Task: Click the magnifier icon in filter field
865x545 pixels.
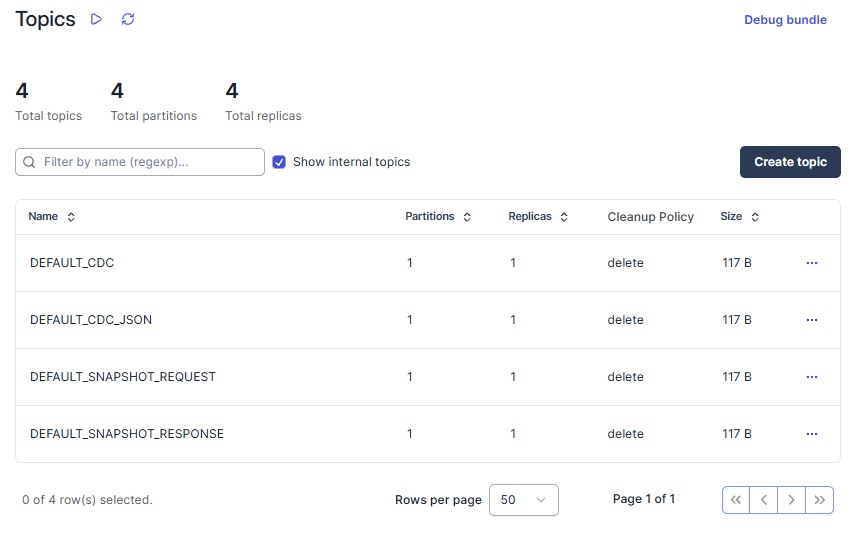Action: pyautogui.click(x=29, y=162)
